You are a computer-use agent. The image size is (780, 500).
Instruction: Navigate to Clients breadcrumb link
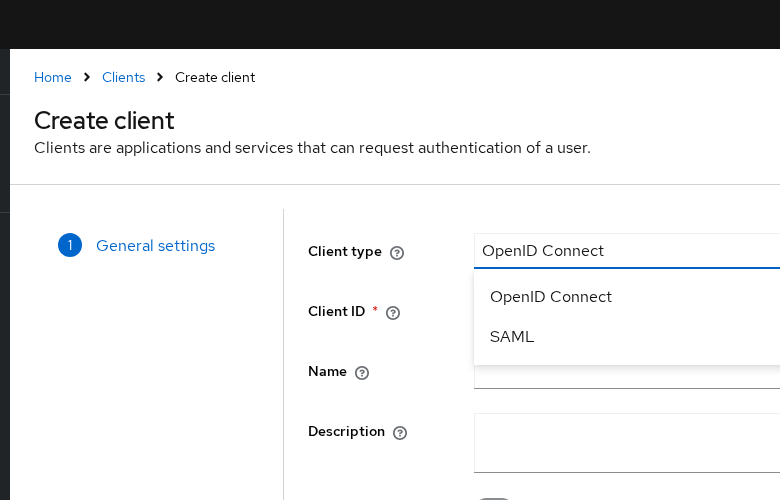pos(123,77)
